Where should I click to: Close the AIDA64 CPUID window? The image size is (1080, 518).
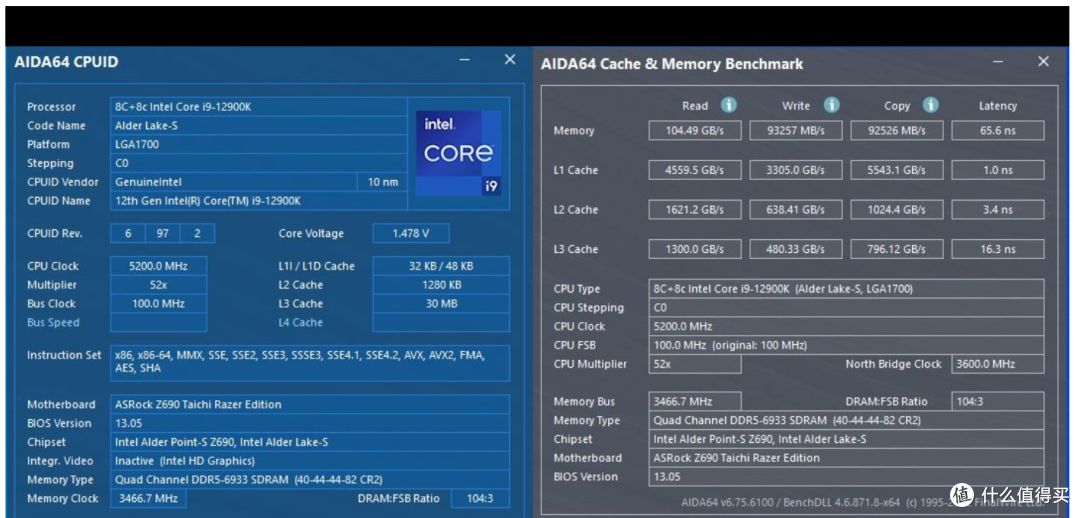510,60
